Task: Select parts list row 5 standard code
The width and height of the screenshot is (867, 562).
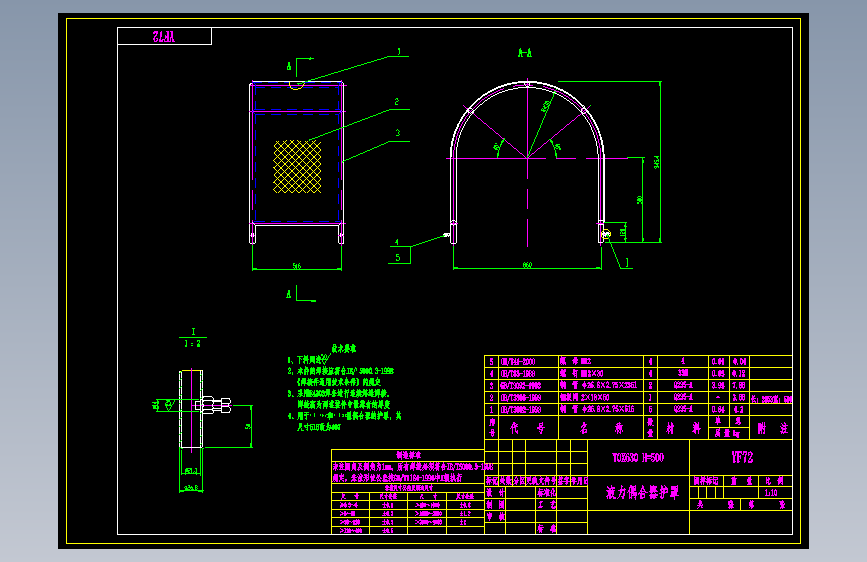Action: pyautogui.click(x=518, y=361)
